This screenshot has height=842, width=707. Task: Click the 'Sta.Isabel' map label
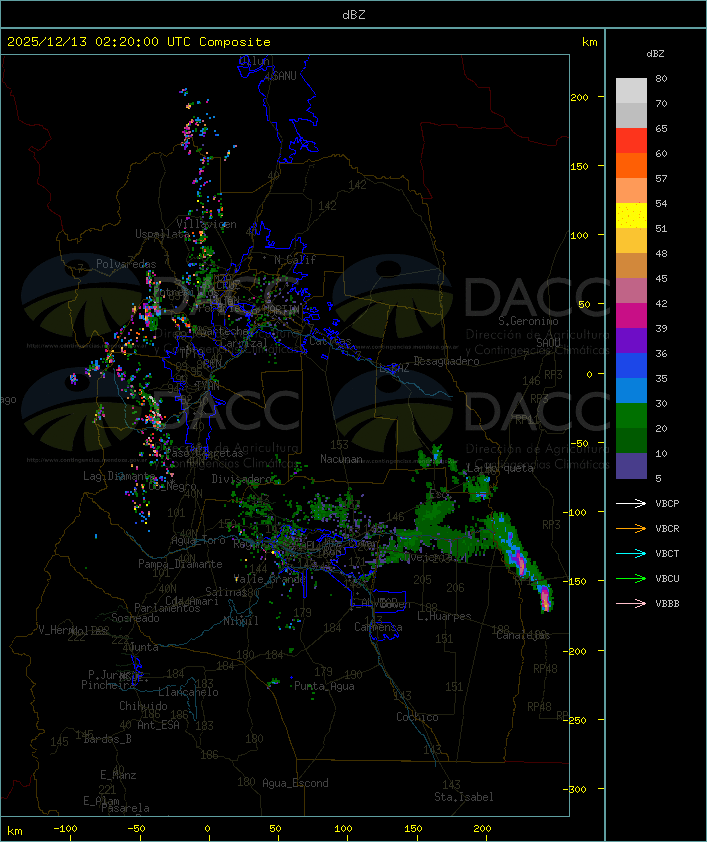point(464,797)
